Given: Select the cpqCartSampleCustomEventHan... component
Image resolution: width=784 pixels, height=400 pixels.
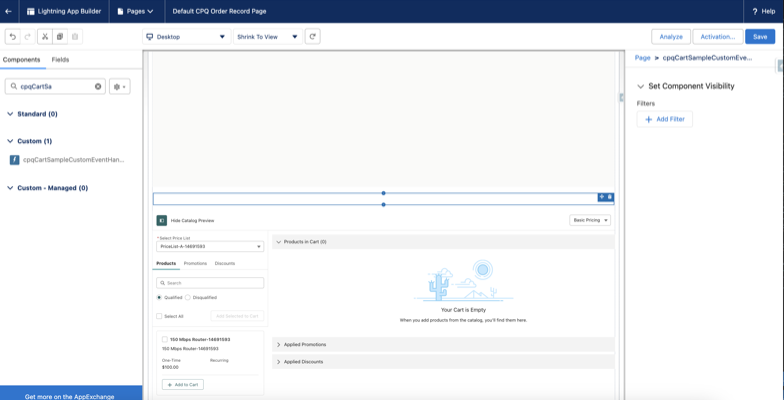Looking at the screenshot, I should pyautogui.click(x=67, y=160).
